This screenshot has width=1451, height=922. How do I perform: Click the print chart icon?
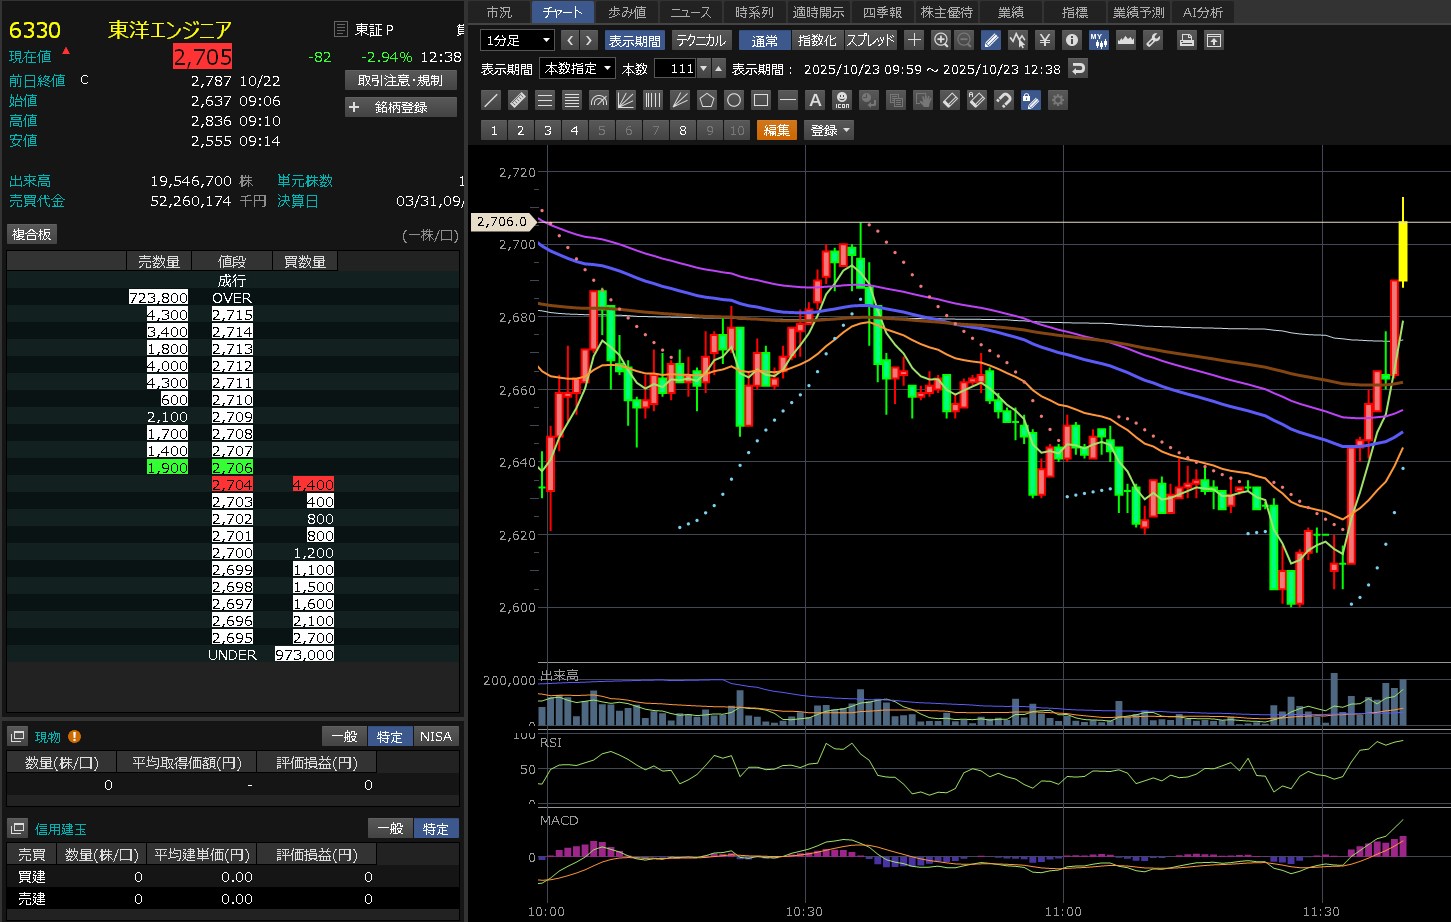tap(1186, 40)
